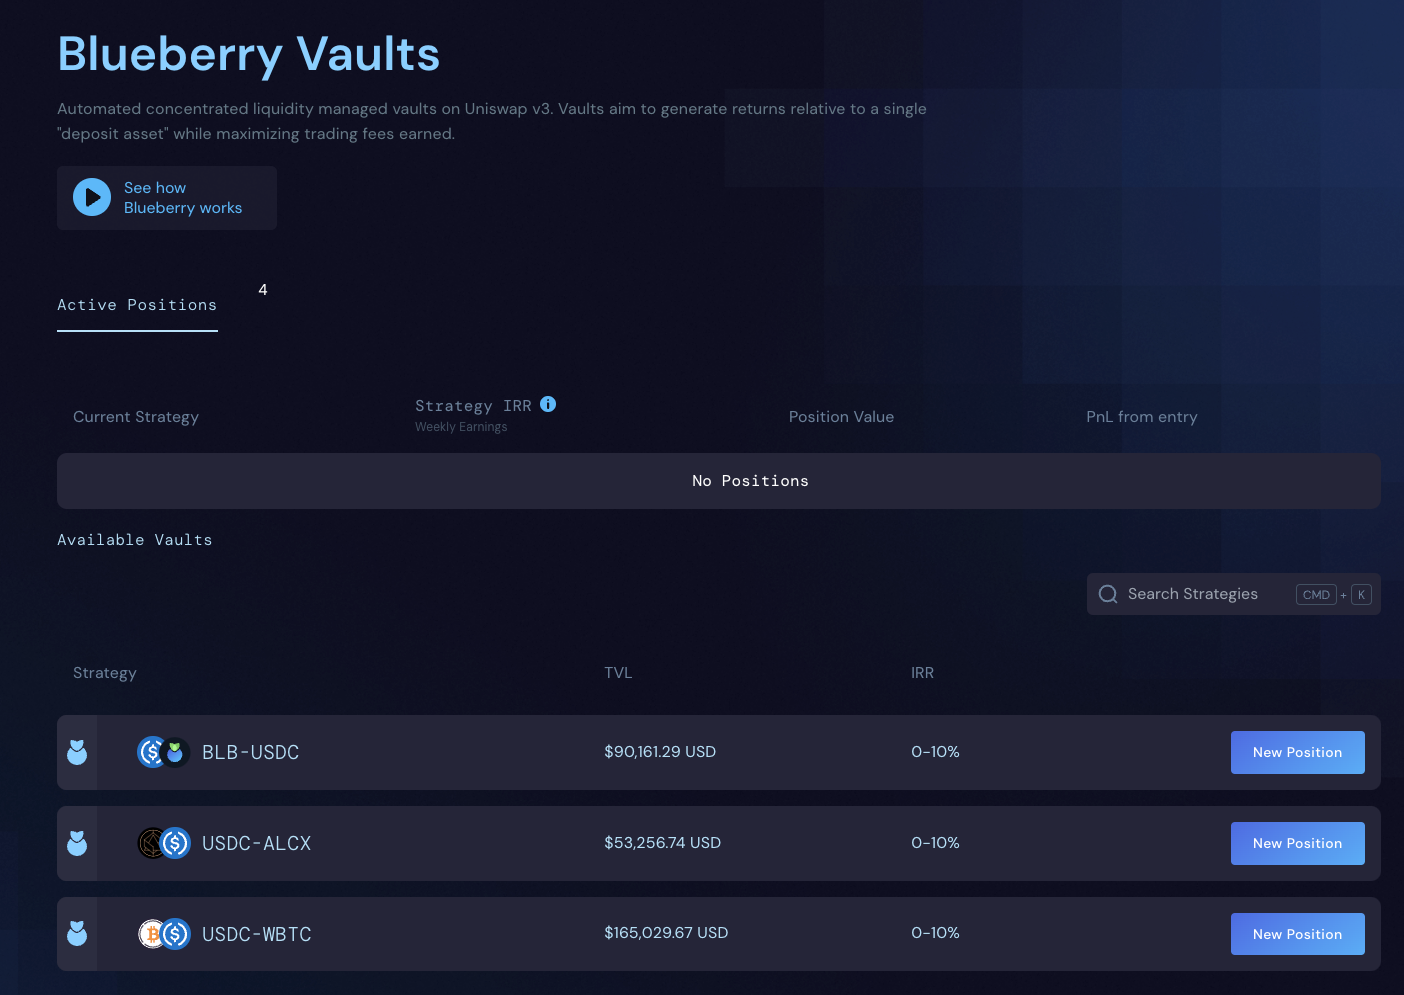The image size is (1404, 995).
Task: Click the blueberry icon on USDC-ALCX row
Action: pyautogui.click(x=77, y=843)
